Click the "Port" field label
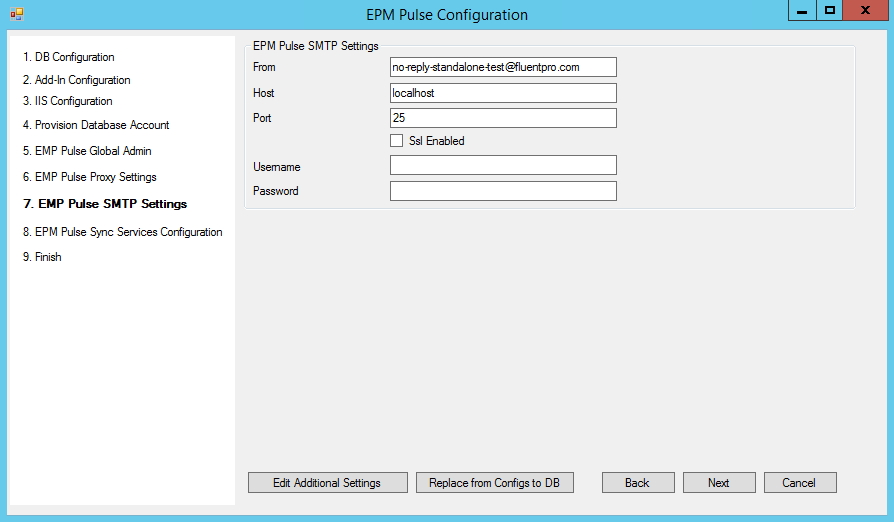Viewport: 894px width, 522px height. [262, 118]
